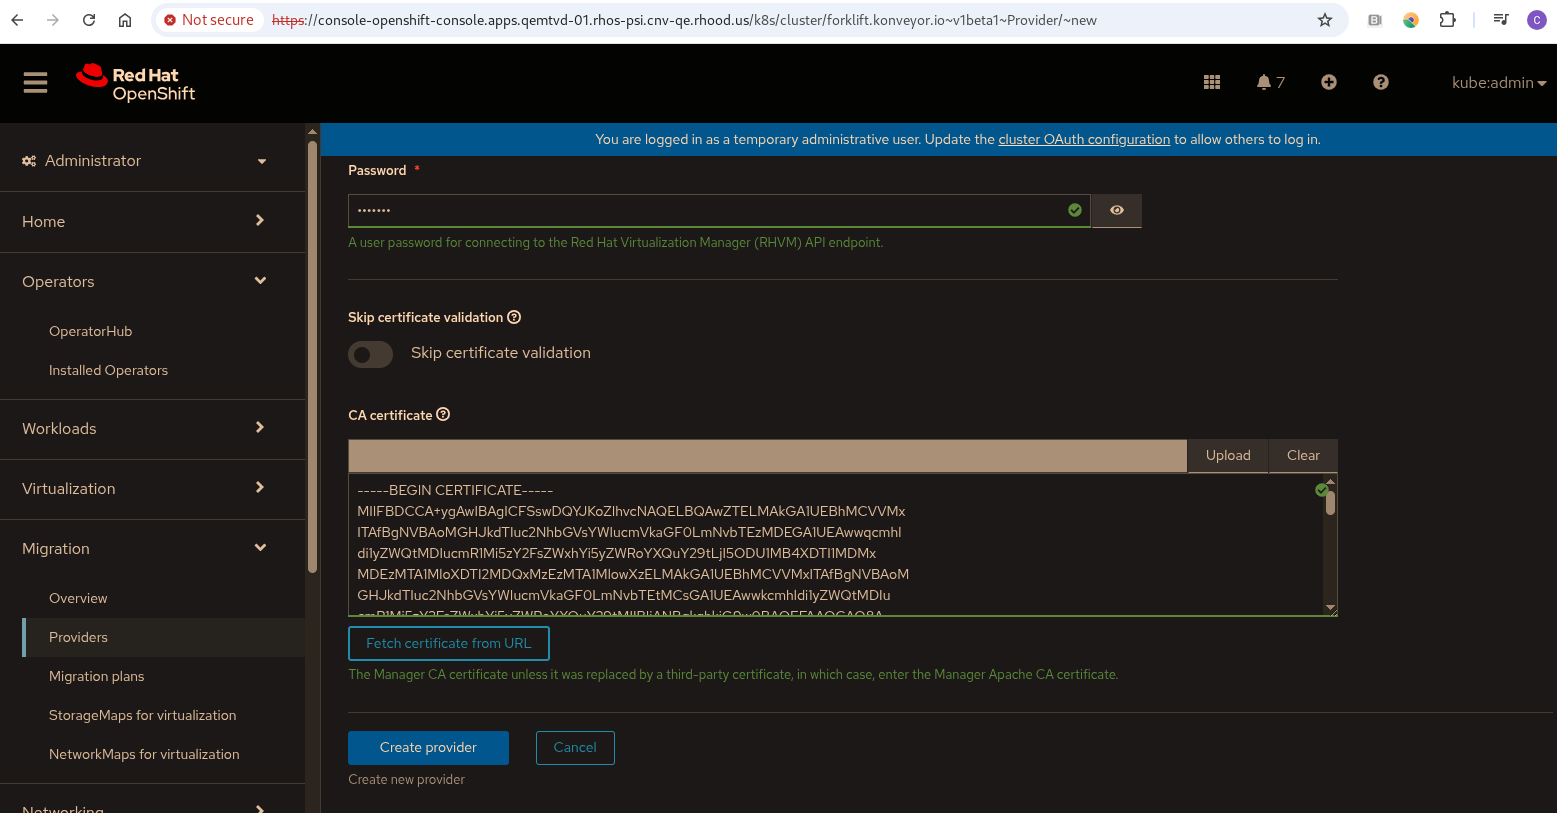Cancel the provider creation
This screenshot has height=813, width=1557.
click(575, 747)
